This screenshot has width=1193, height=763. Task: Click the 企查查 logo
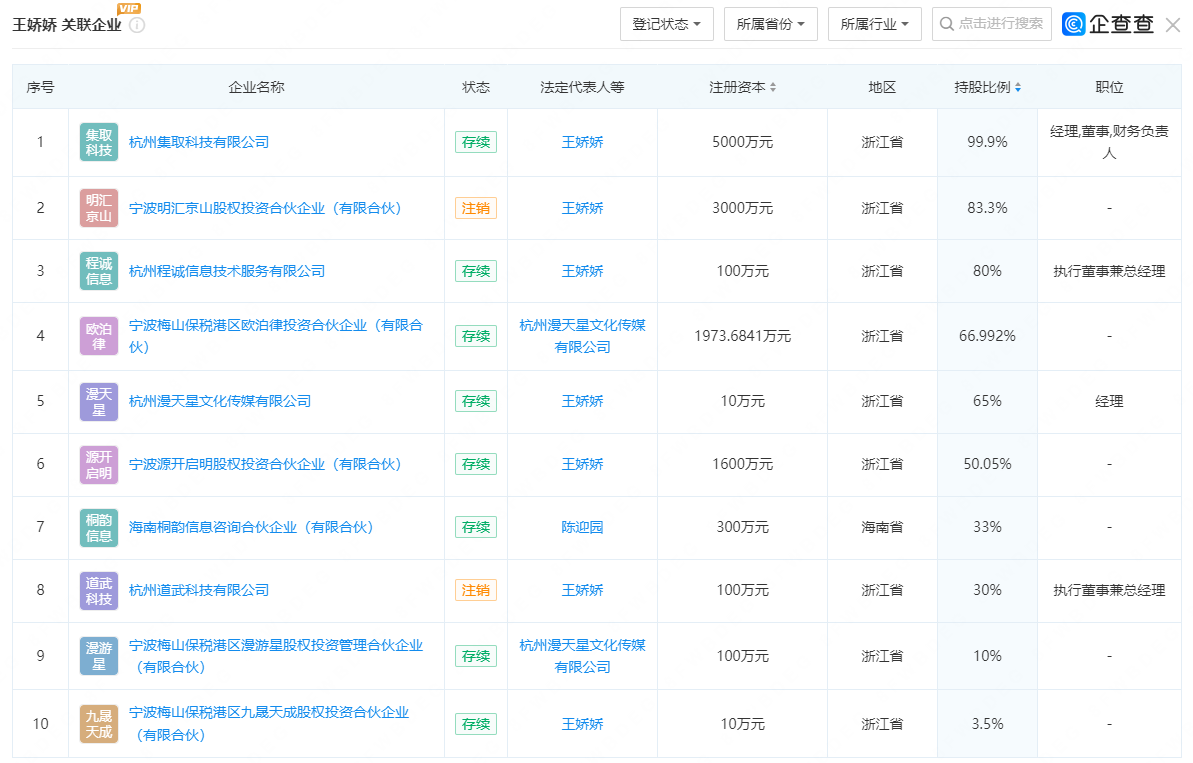1108,24
